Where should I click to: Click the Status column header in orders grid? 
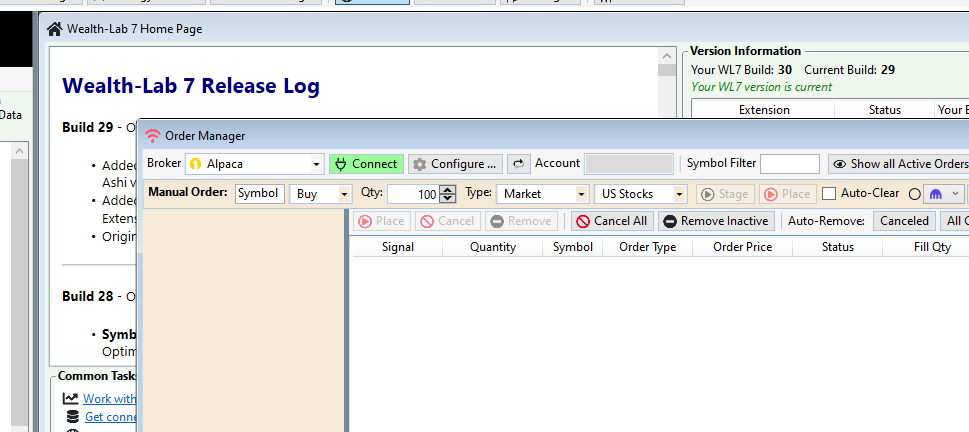837,247
